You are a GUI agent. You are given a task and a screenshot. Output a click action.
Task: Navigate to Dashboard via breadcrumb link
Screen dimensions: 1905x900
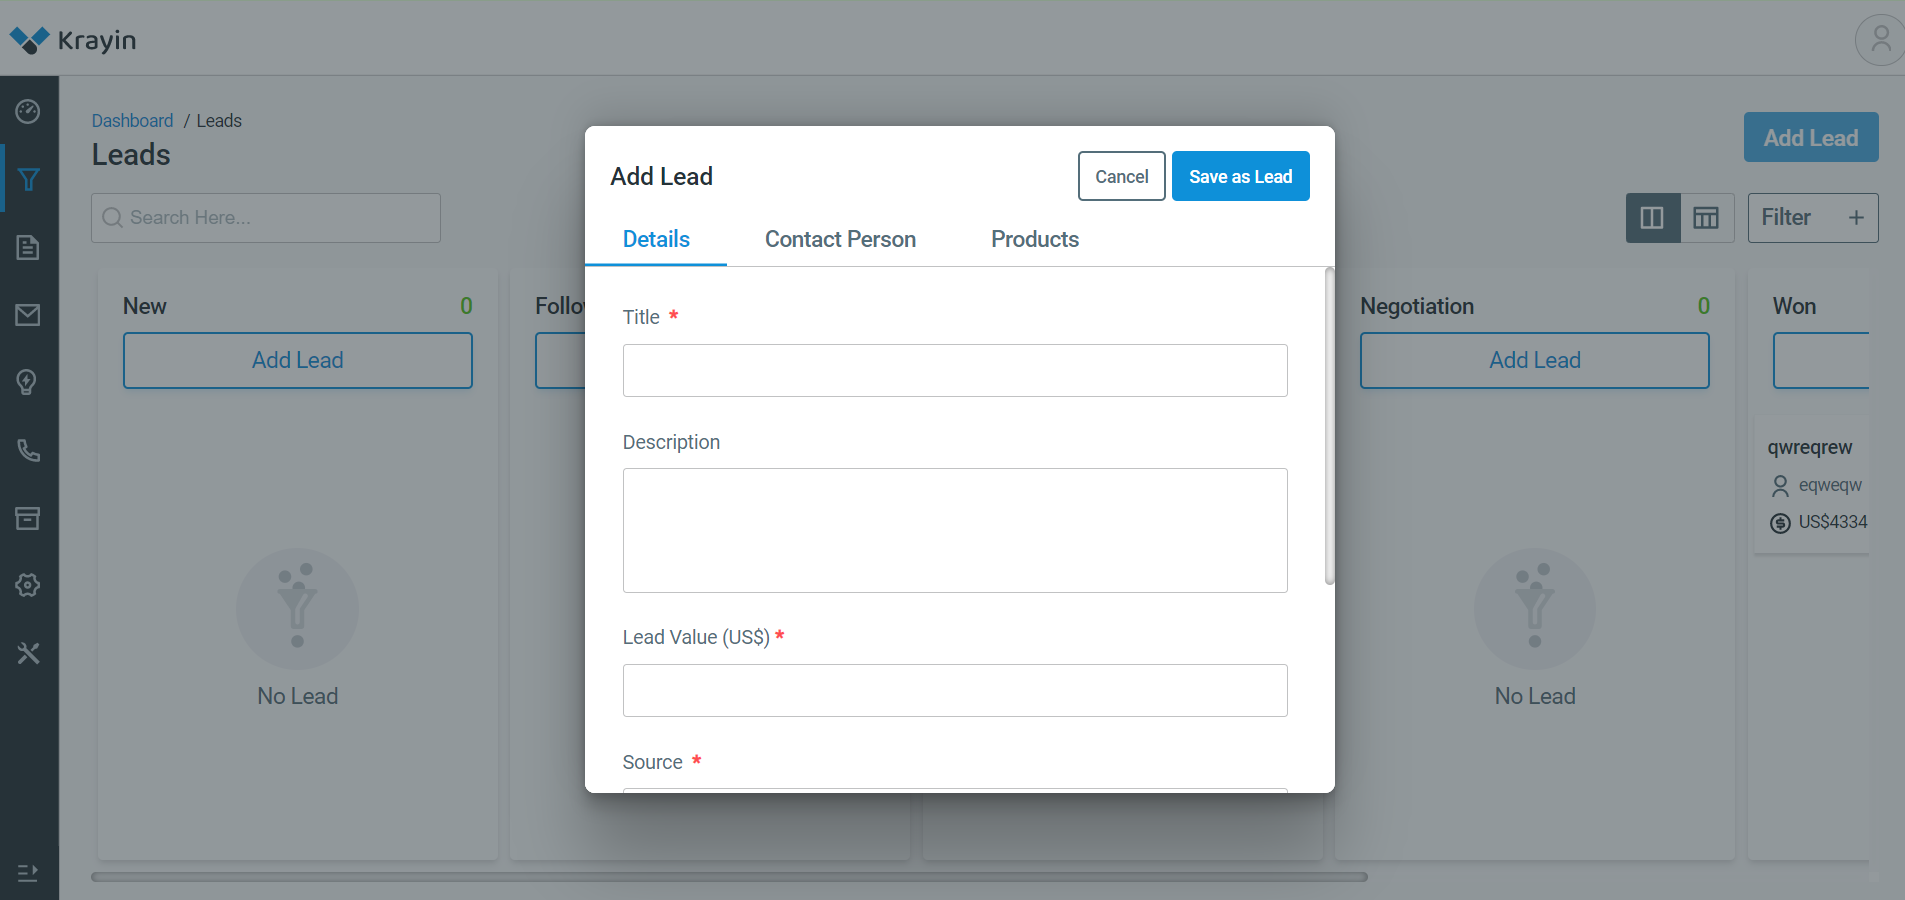pyautogui.click(x=132, y=120)
